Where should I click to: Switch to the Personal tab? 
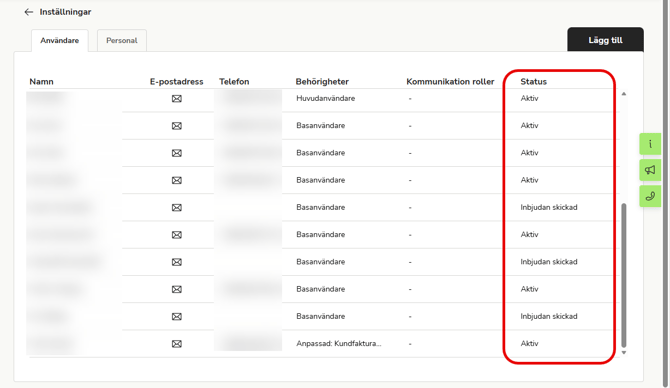click(122, 41)
